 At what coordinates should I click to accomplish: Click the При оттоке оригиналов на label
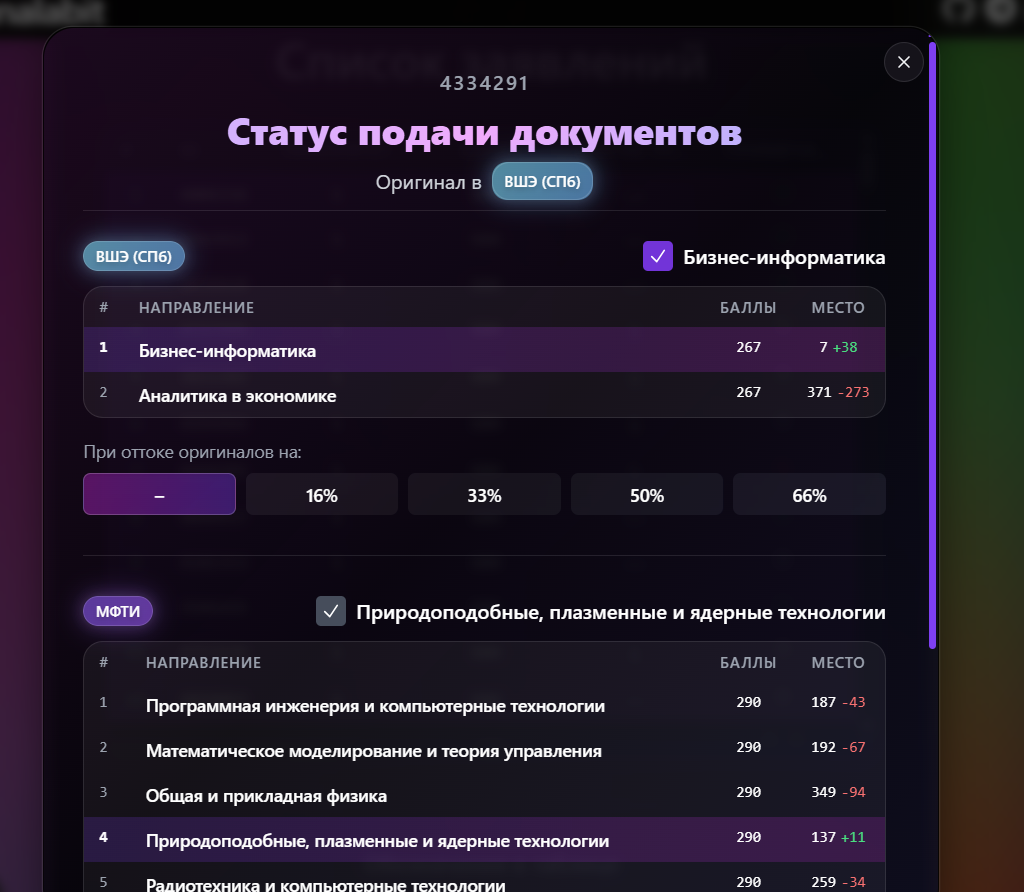[x=193, y=452]
